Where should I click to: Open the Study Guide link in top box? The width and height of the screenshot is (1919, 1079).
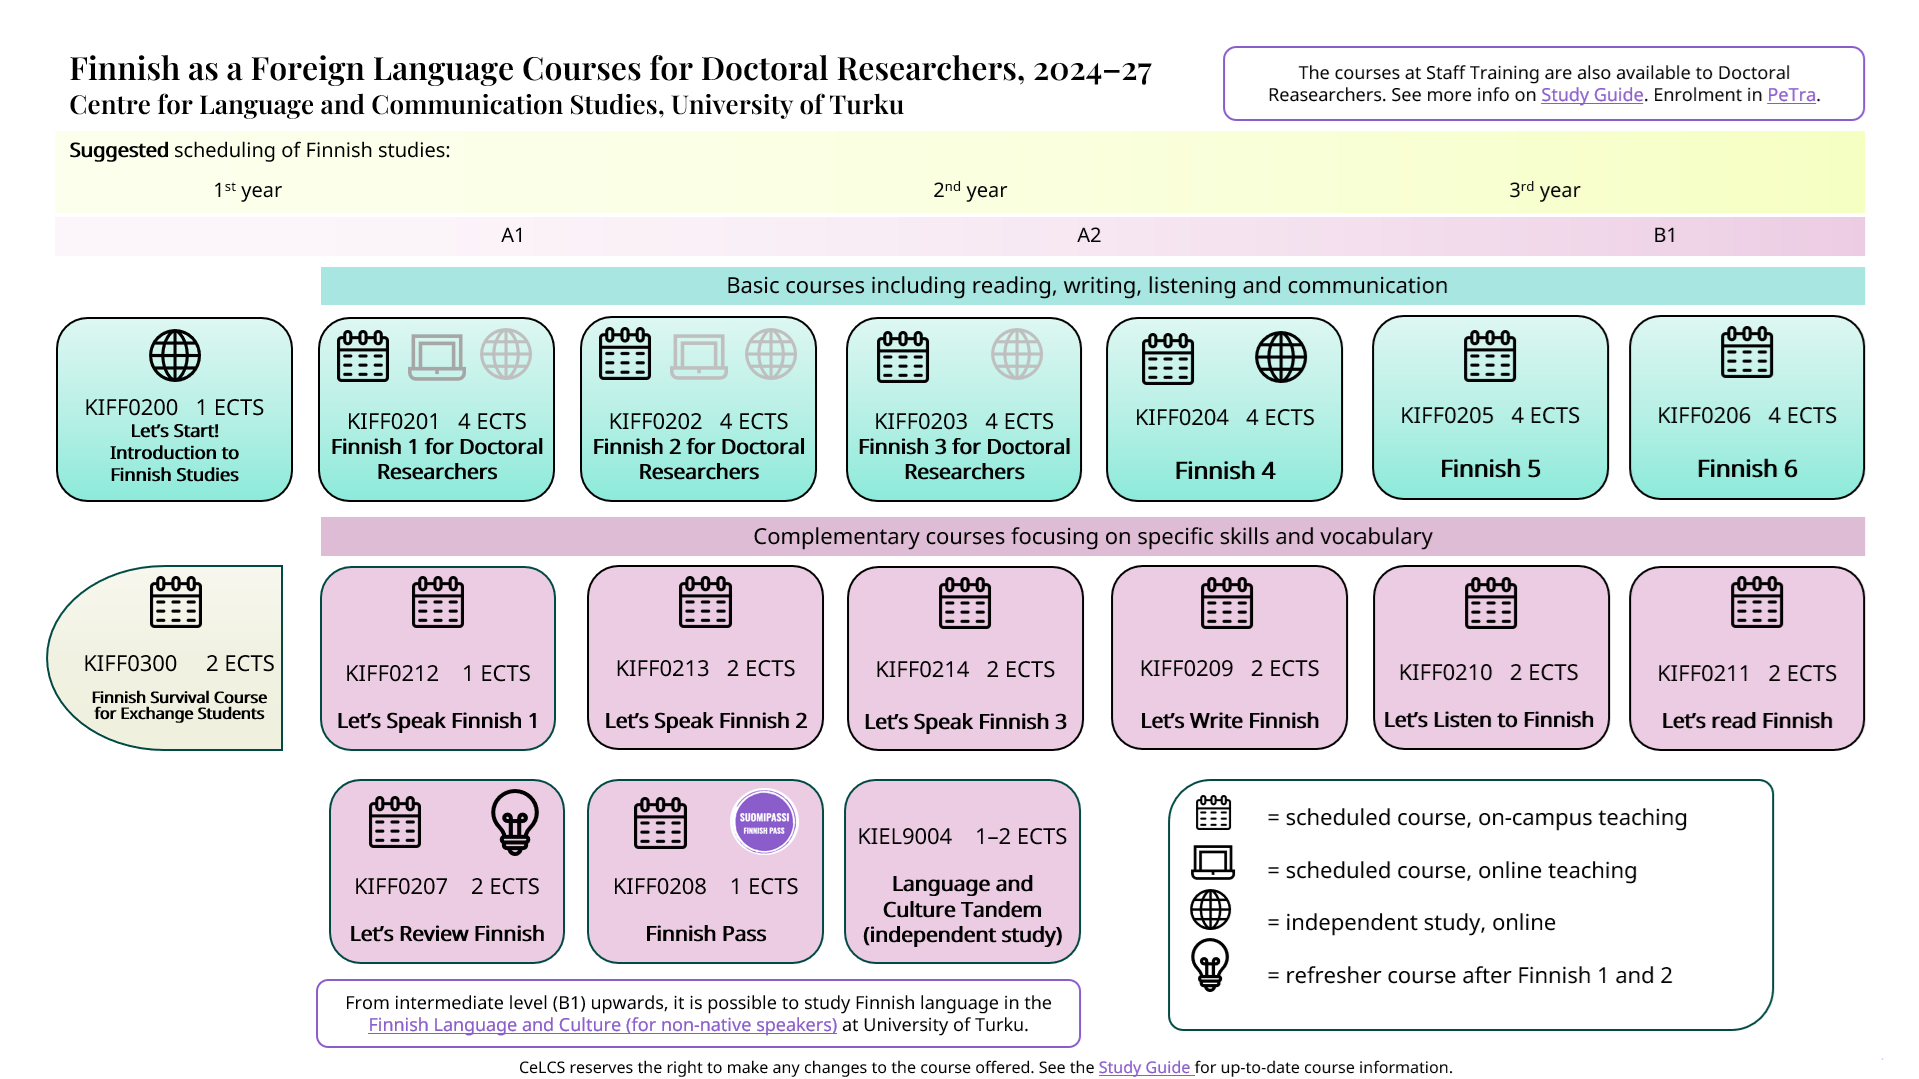click(1591, 95)
